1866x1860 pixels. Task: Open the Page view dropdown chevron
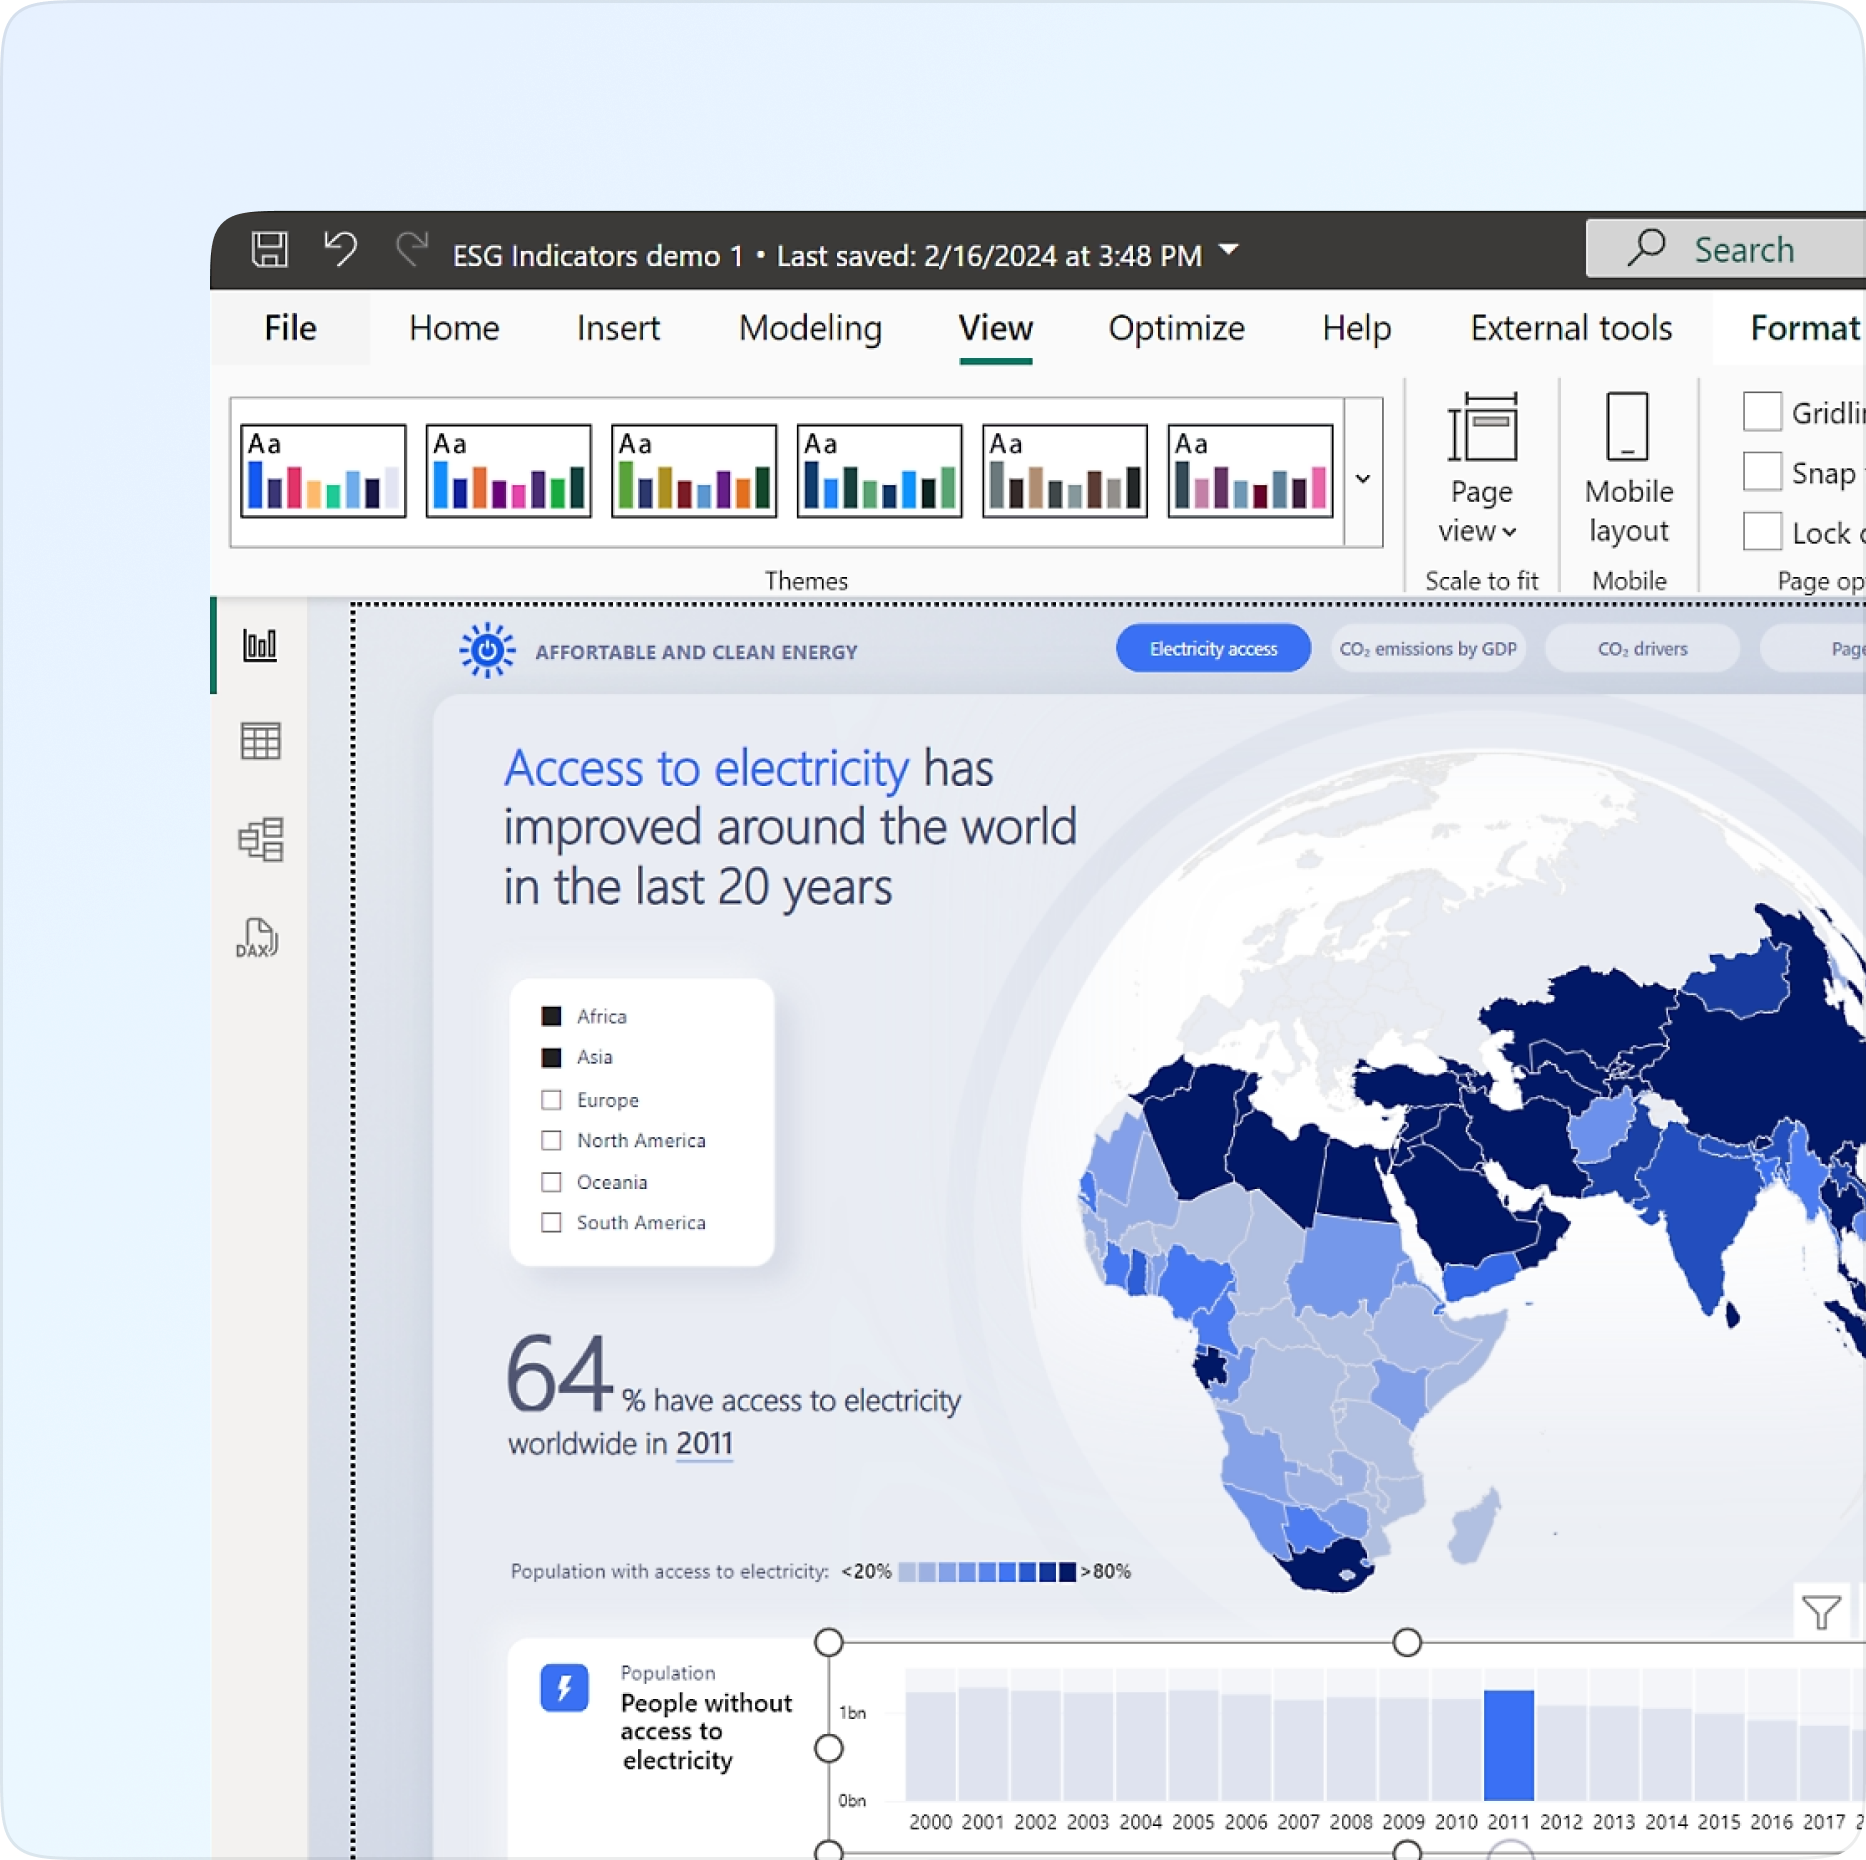(x=1510, y=532)
